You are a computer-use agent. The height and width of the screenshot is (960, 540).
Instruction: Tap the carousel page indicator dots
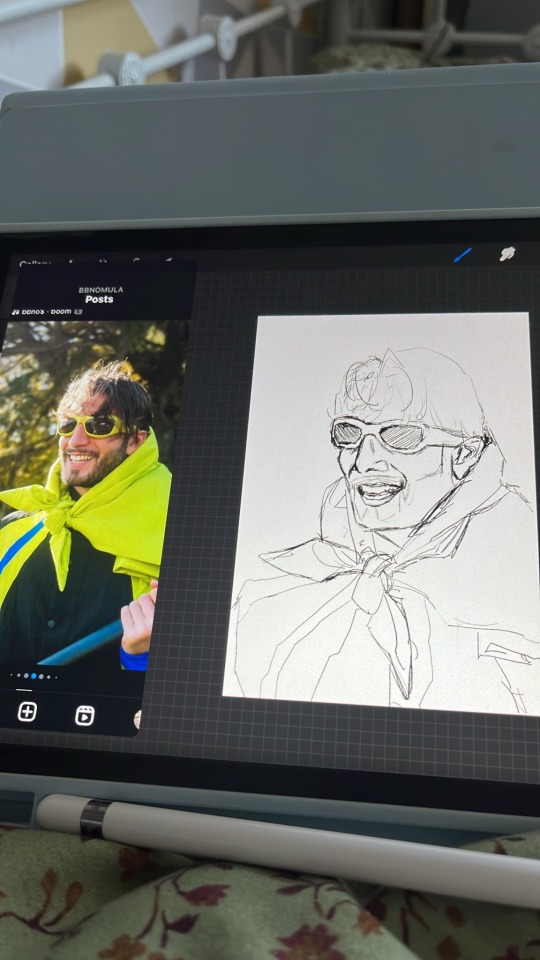pos(34,677)
